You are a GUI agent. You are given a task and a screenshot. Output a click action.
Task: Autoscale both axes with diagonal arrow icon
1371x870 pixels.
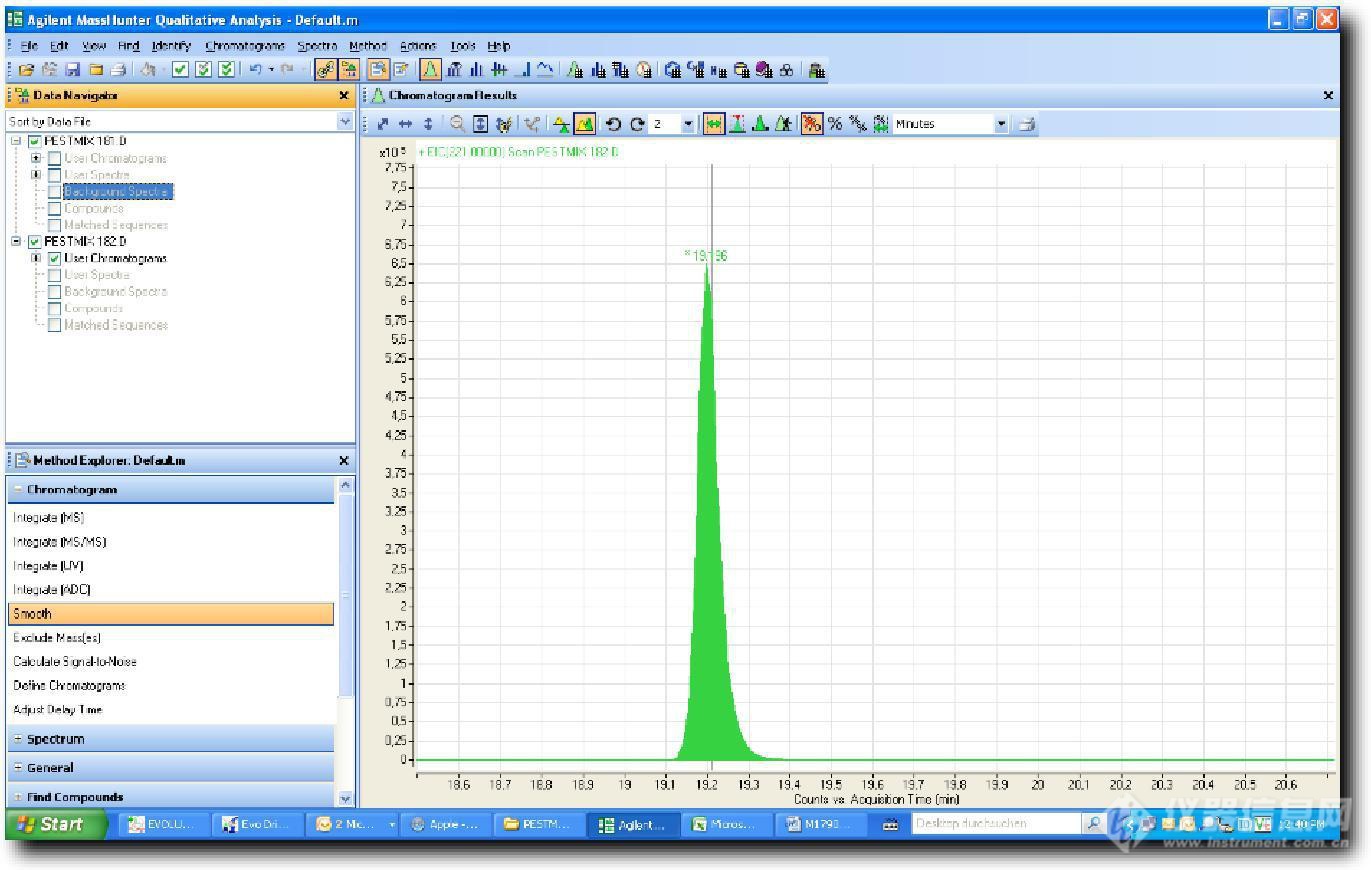[382, 124]
